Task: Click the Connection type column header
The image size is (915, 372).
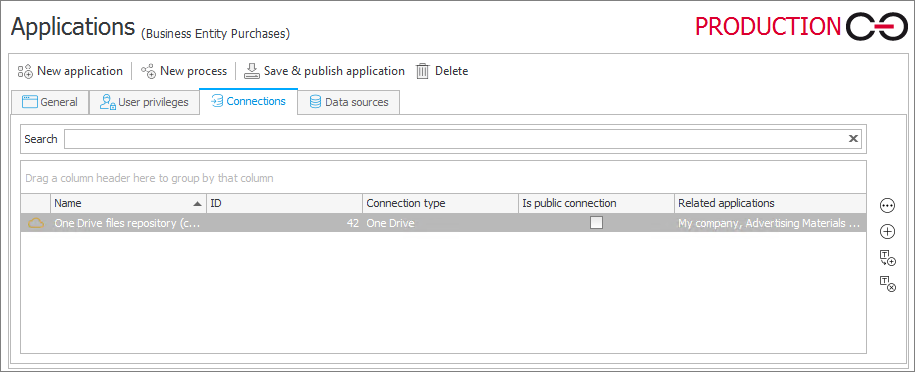Action: 441,203
